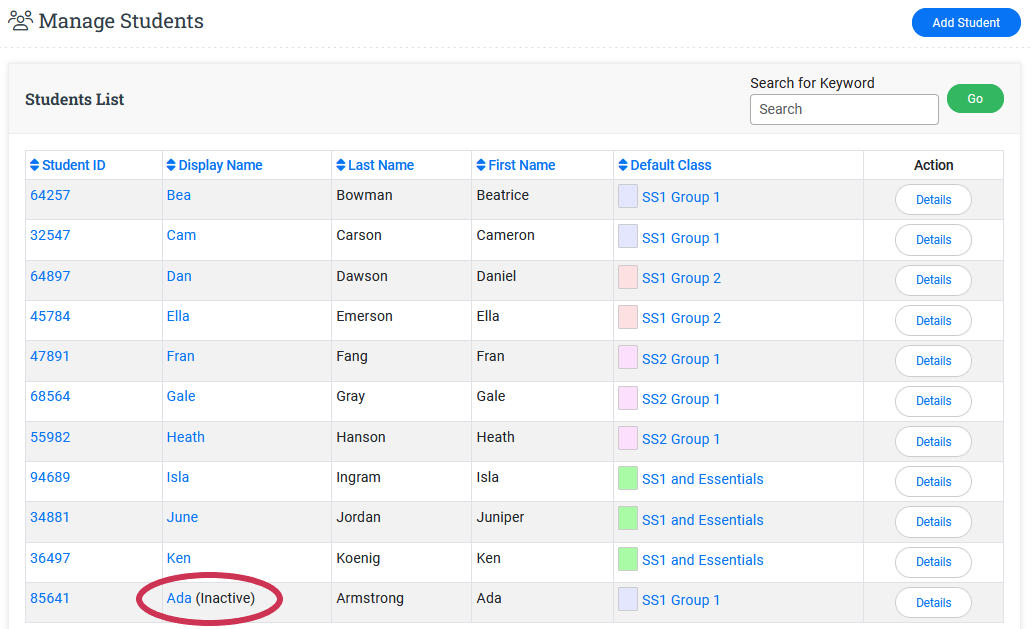Image resolution: width=1033 pixels, height=629 pixels.
Task: Open SS1 and Essentials class for Ken
Action: point(702,560)
